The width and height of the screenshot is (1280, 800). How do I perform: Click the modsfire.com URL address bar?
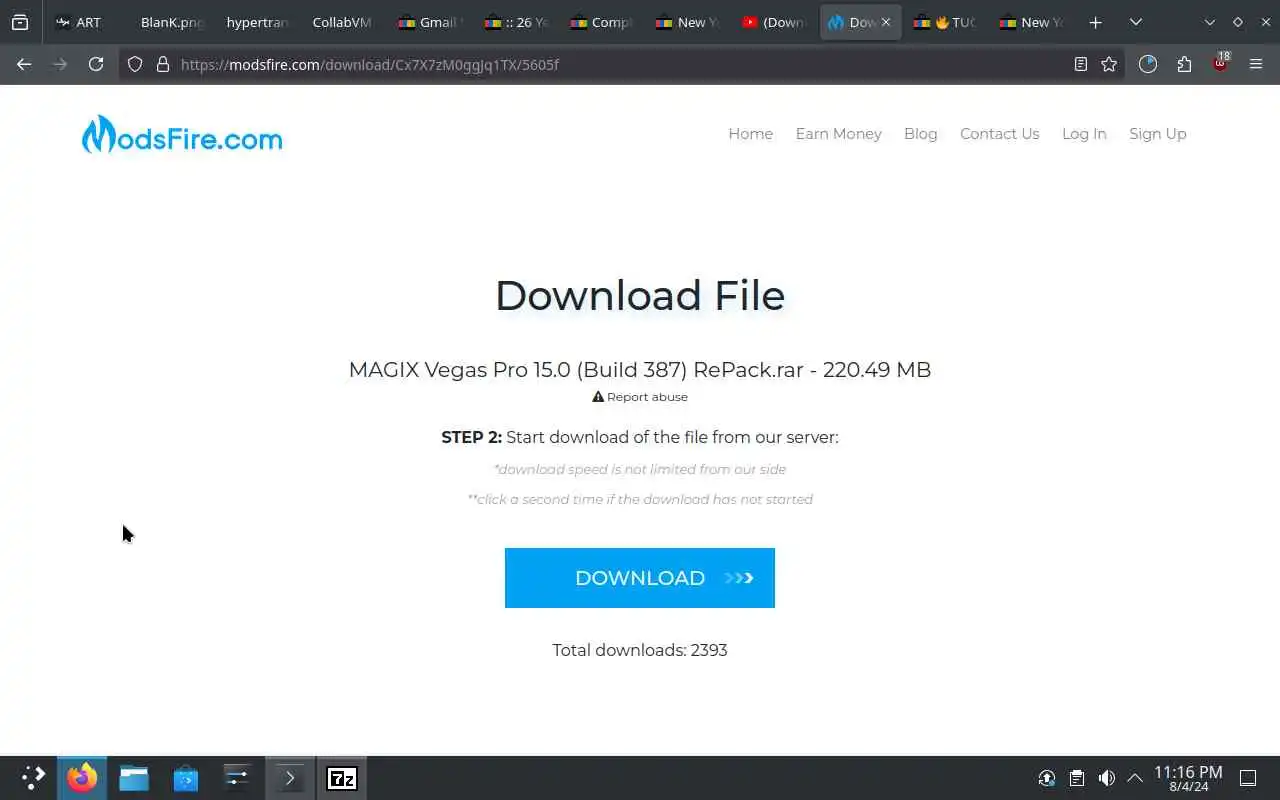click(x=620, y=64)
